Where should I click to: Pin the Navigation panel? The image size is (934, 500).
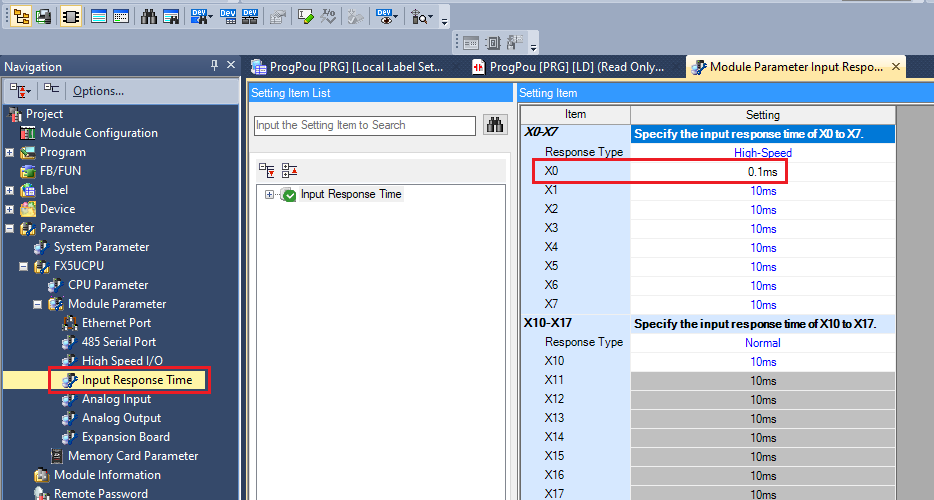click(x=214, y=66)
